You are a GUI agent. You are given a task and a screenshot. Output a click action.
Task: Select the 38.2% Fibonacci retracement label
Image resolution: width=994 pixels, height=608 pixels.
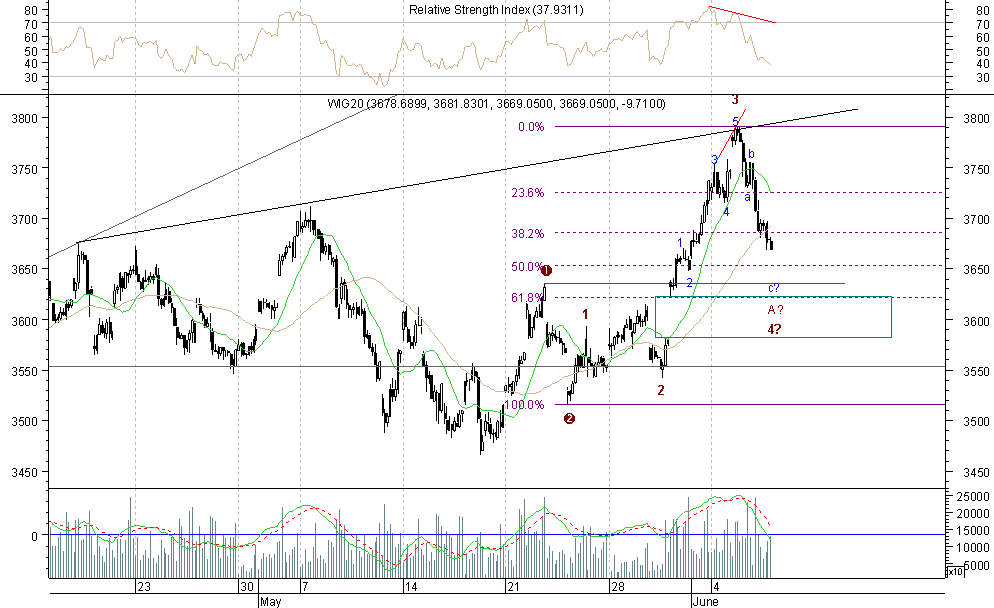click(526, 234)
